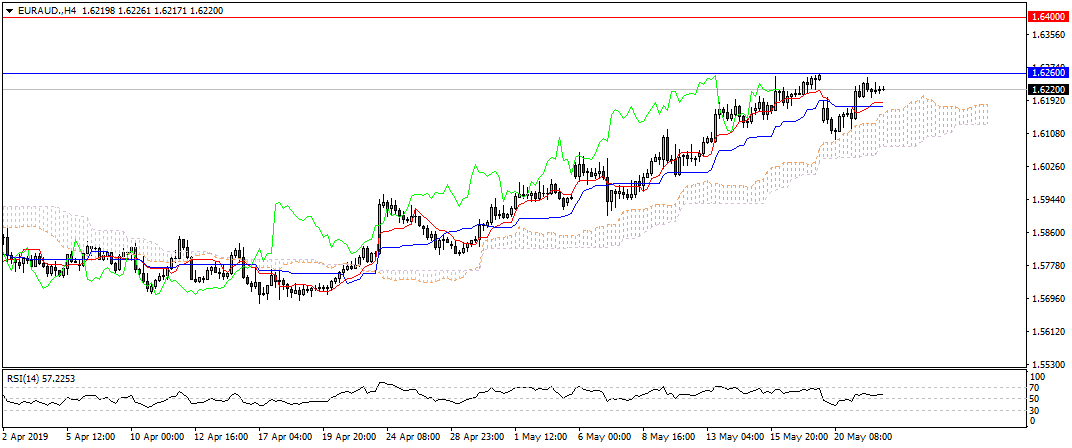Click the black 1.6220 current price tag
1072x448 pixels.
point(1045,89)
